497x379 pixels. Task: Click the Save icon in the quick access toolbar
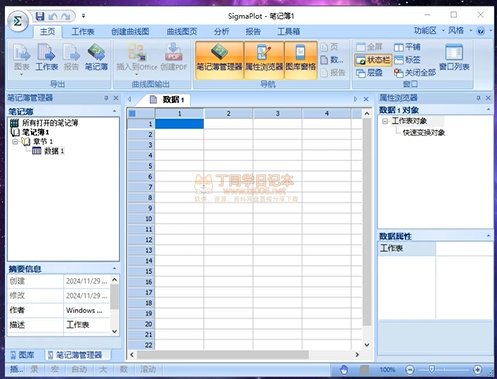40,16
